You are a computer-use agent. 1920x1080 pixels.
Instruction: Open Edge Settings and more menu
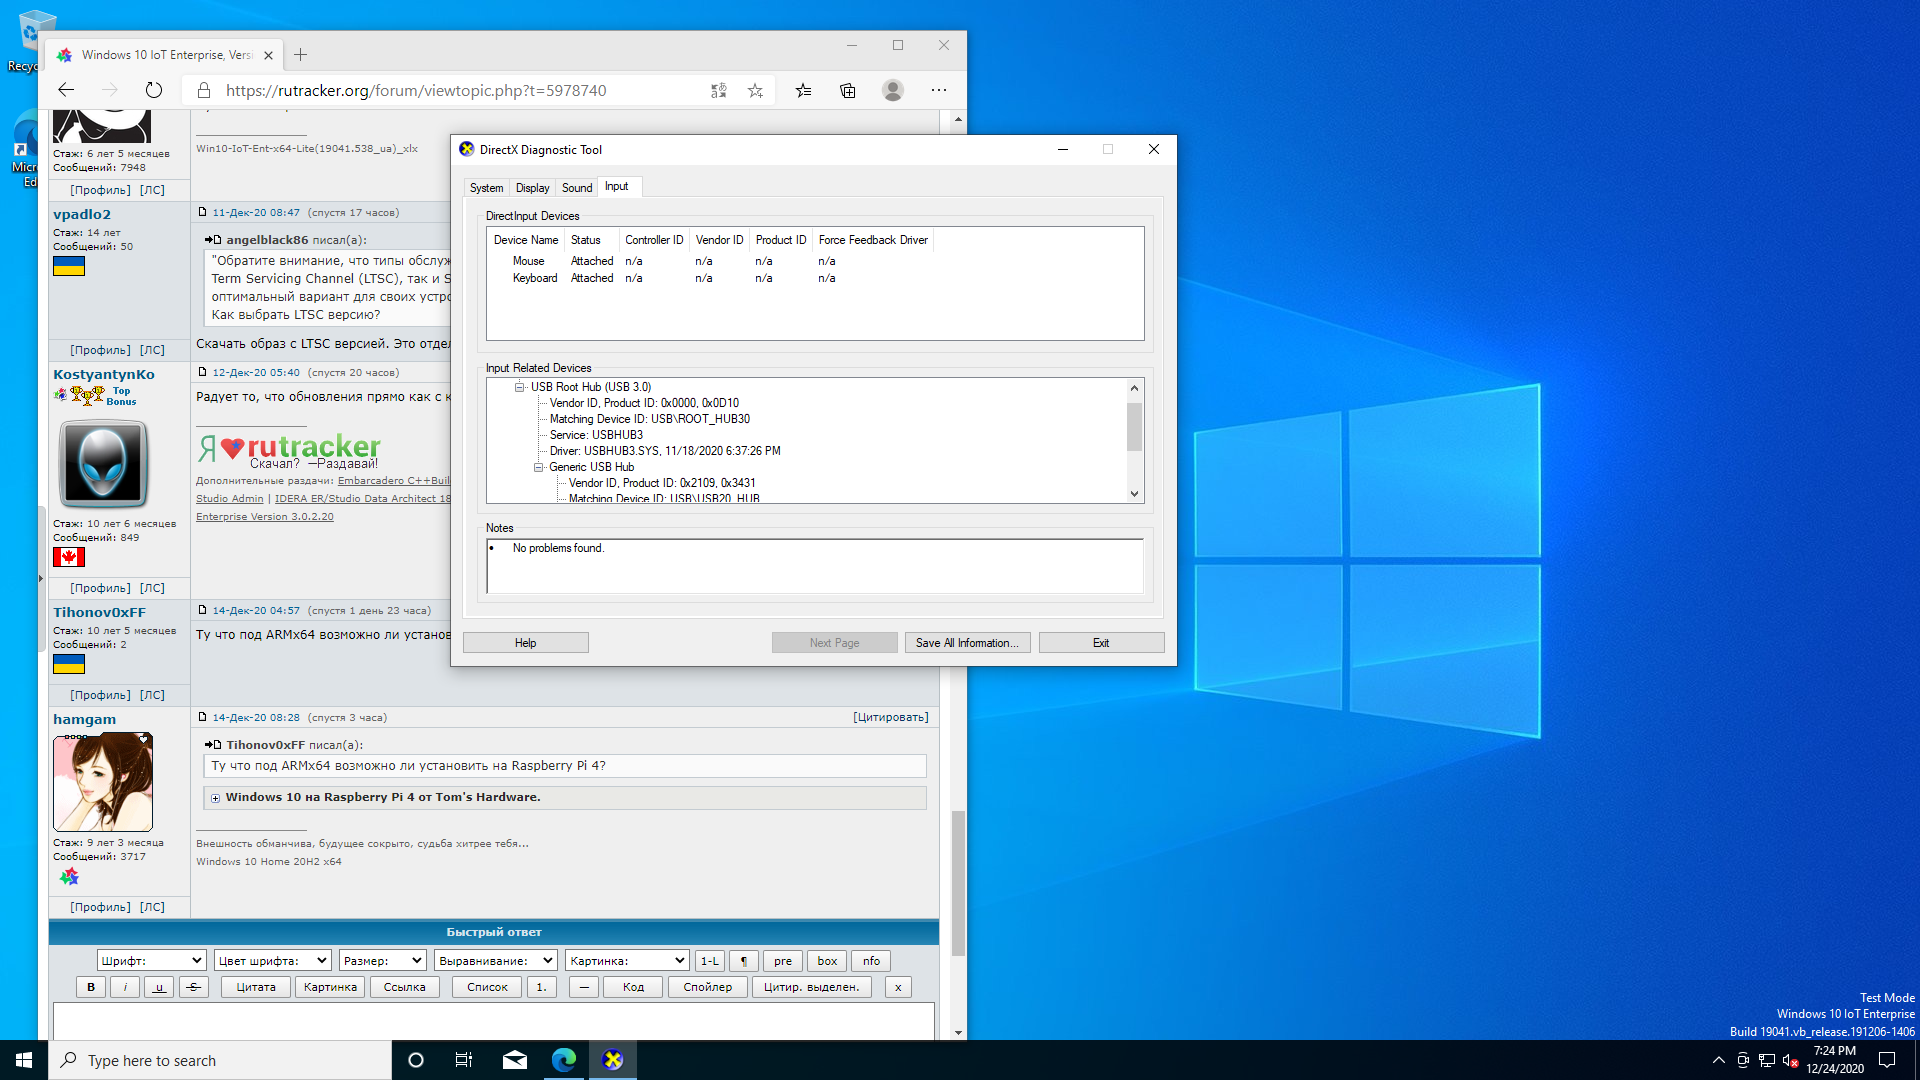pos(938,90)
